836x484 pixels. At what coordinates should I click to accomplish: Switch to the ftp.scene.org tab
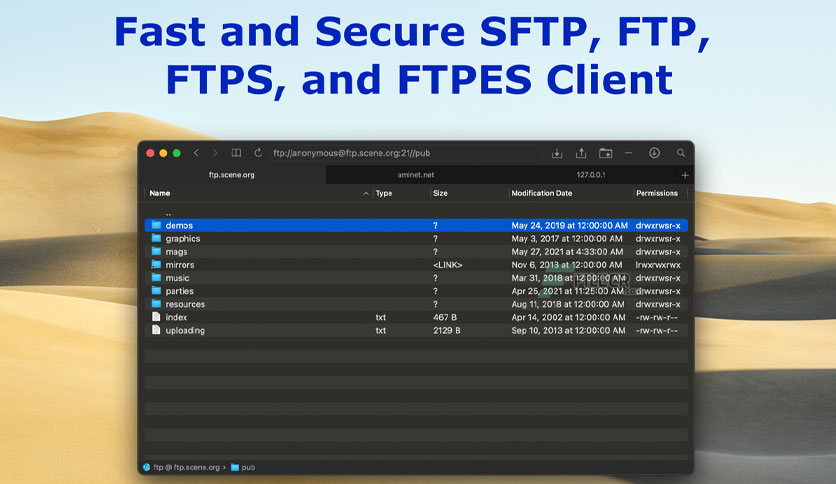pos(232,175)
